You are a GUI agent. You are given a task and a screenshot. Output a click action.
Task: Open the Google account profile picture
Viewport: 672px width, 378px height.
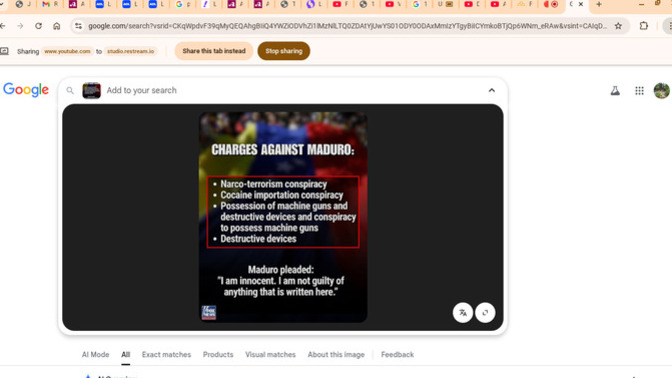[661, 90]
